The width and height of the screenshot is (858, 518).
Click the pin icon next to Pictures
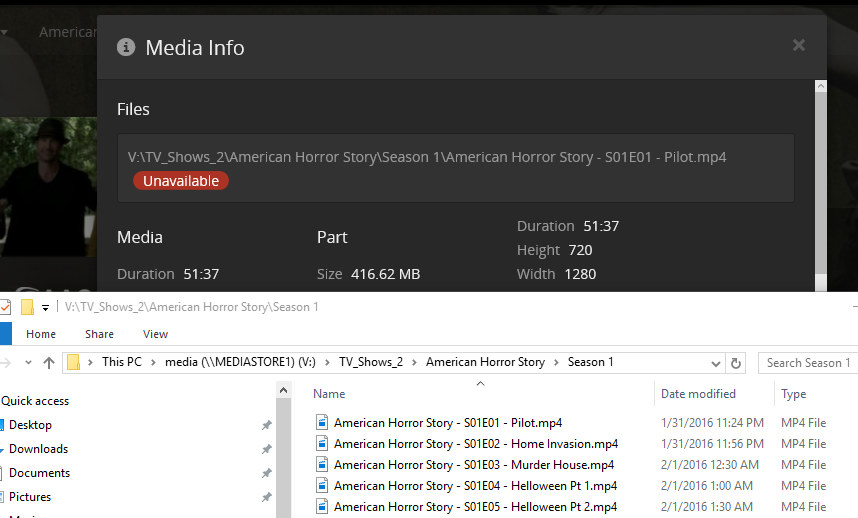pos(266,497)
